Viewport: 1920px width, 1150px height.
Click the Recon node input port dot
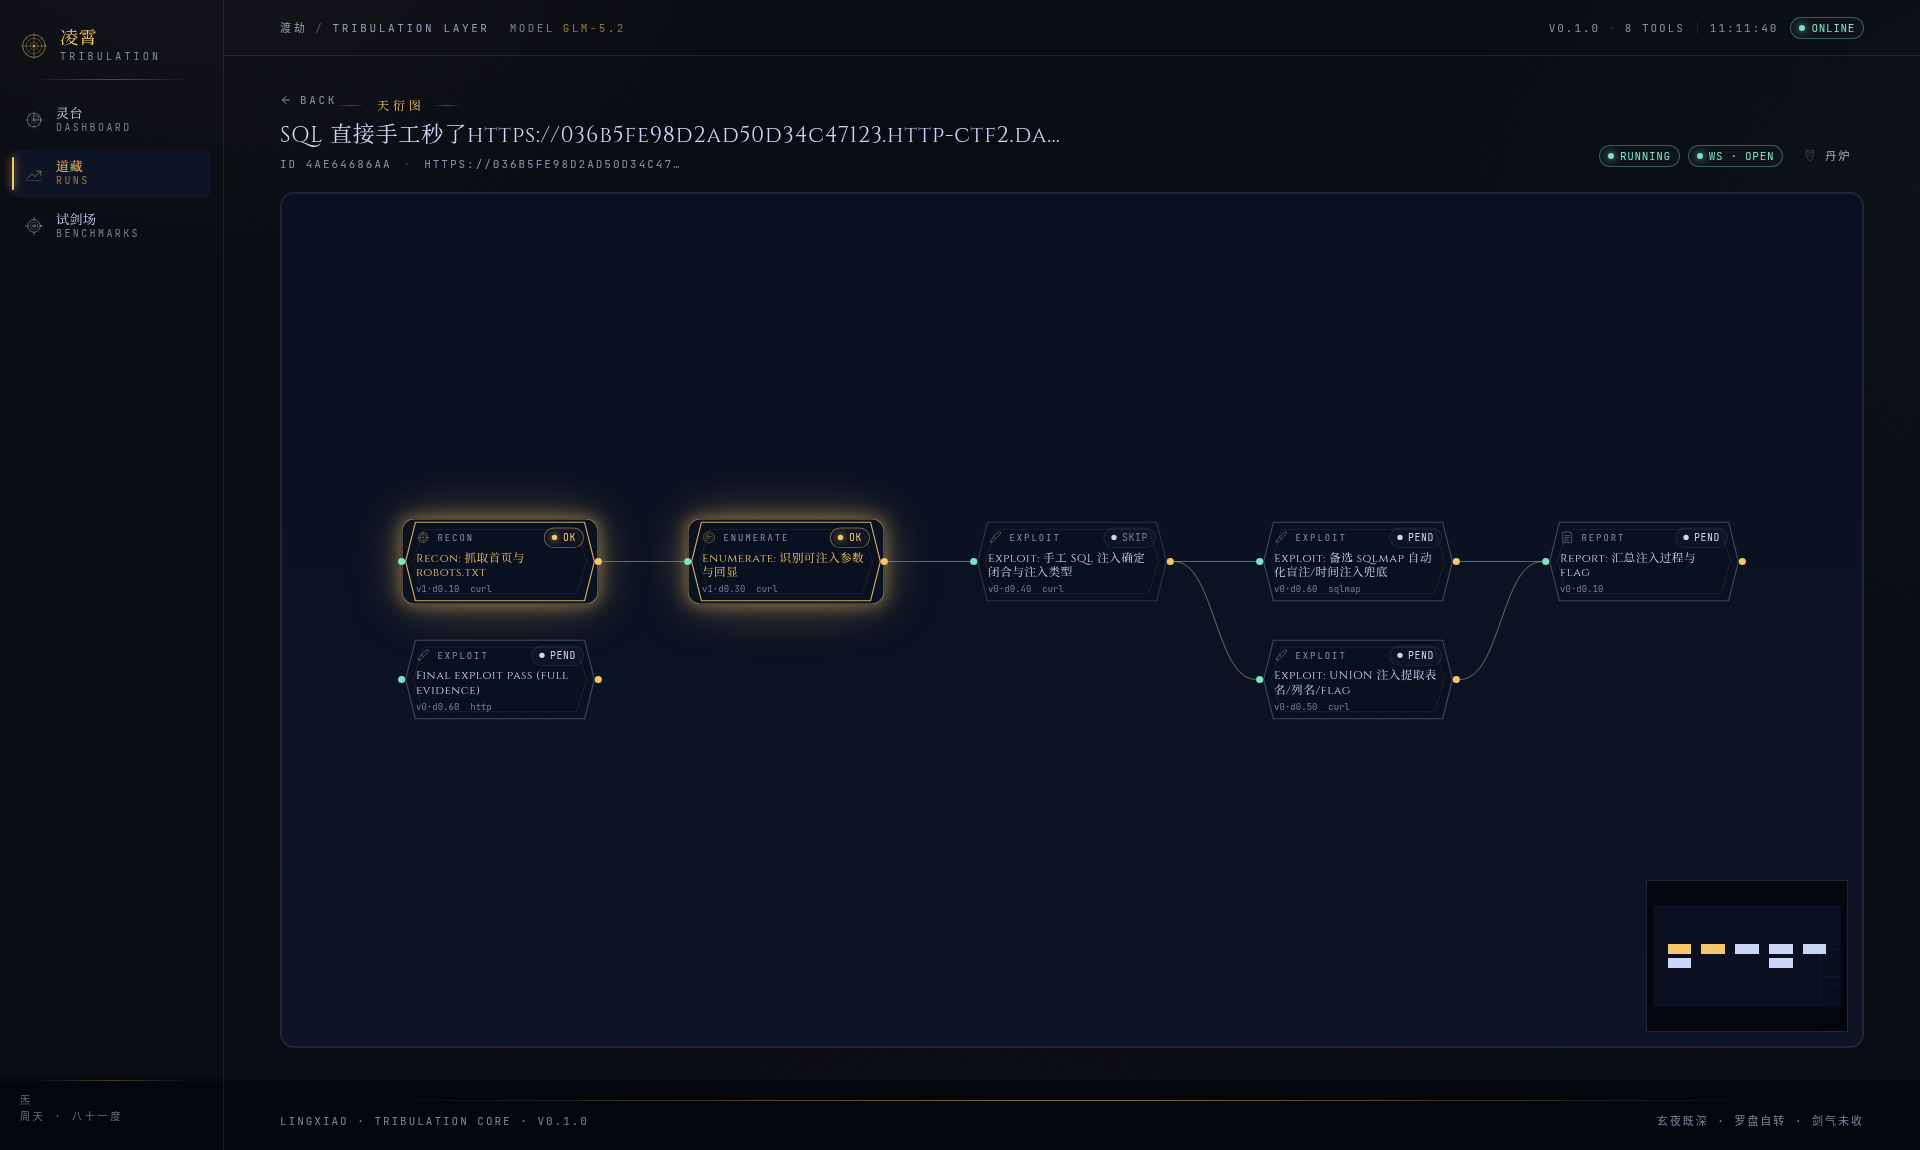click(x=402, y=562)
